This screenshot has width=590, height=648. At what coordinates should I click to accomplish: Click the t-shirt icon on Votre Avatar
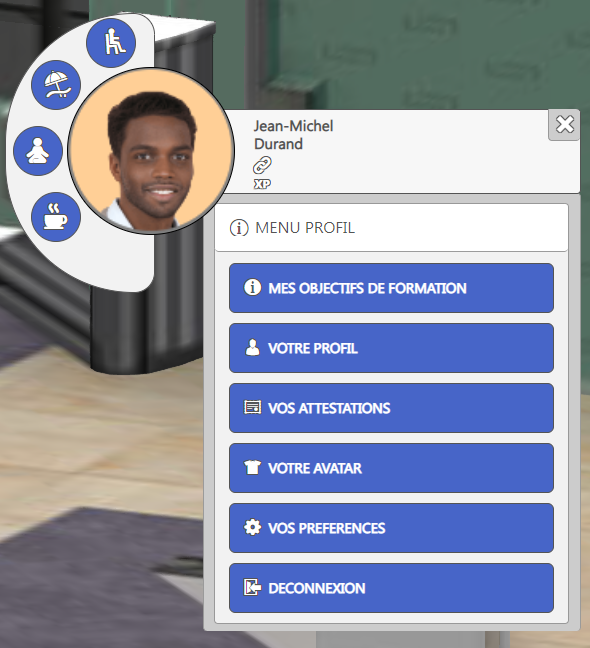tap(252, 467)
